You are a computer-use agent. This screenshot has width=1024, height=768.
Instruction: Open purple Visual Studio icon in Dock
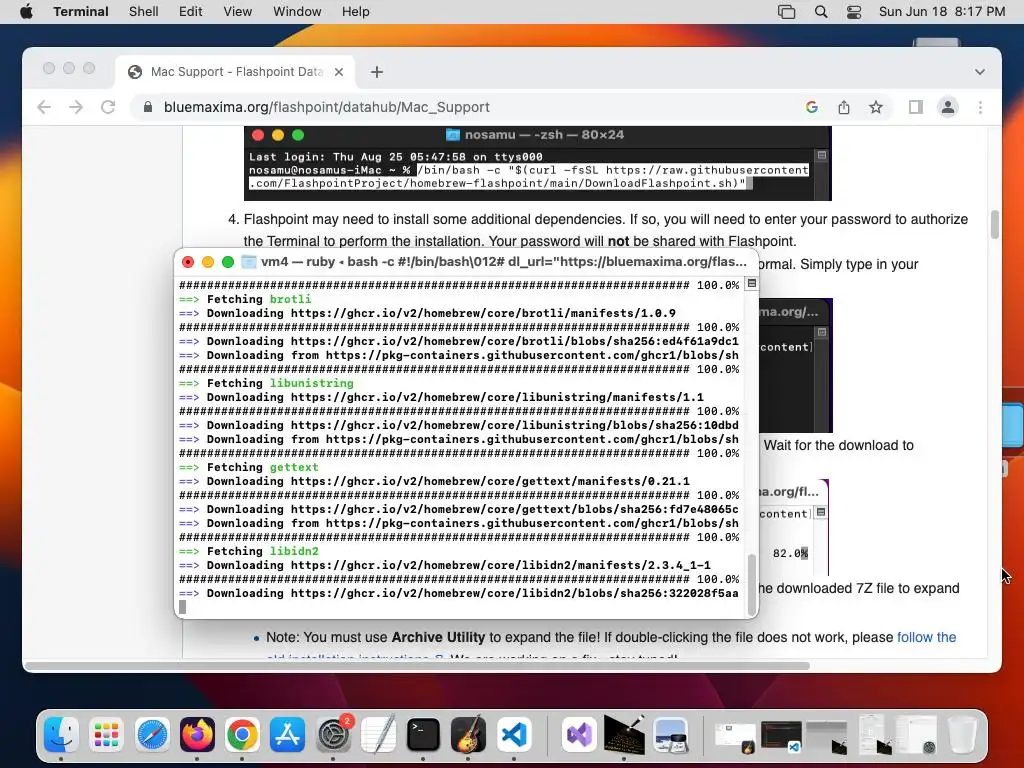(x=579, y=734)
